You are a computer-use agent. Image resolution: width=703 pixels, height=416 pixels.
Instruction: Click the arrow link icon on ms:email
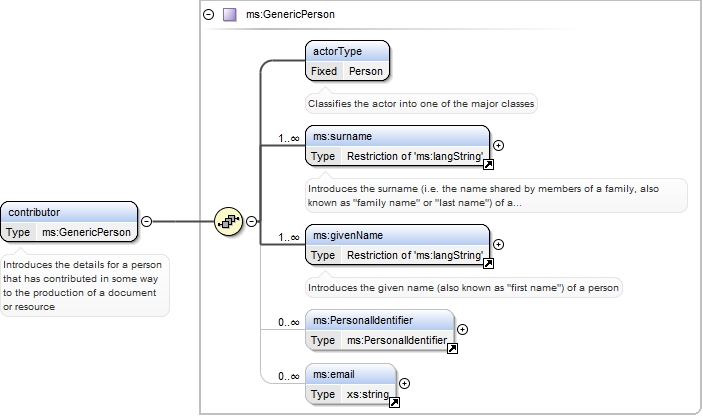tap(394, 403)
